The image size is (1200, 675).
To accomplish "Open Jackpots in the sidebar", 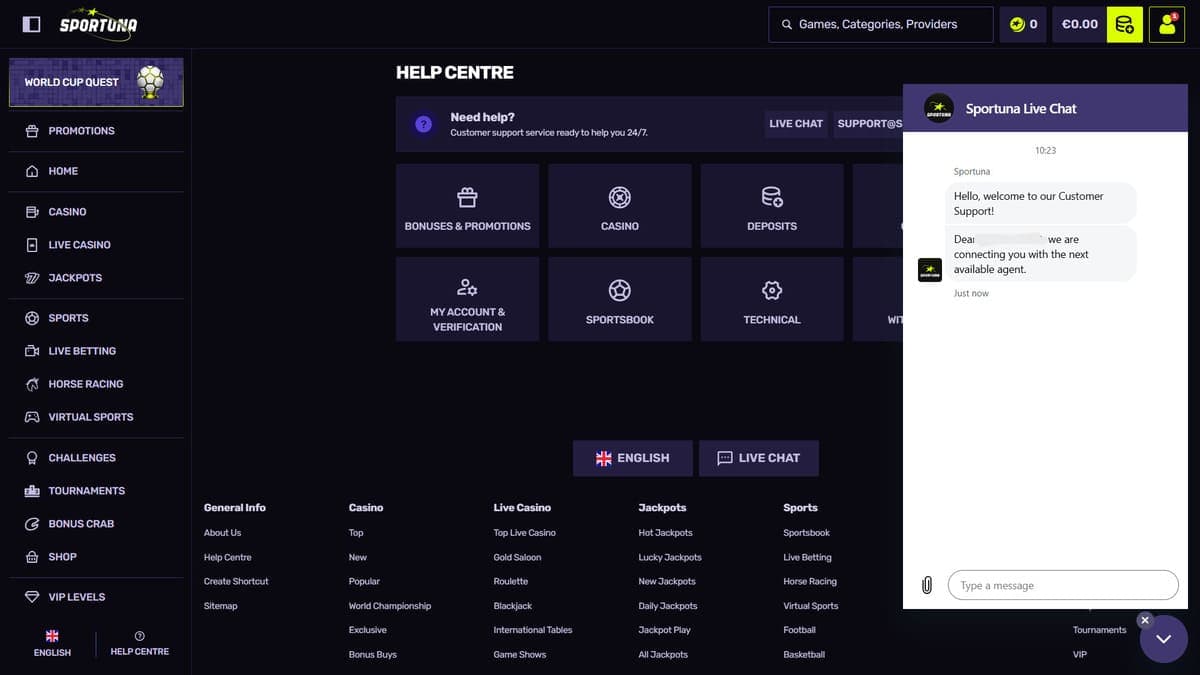I will 75,278.
